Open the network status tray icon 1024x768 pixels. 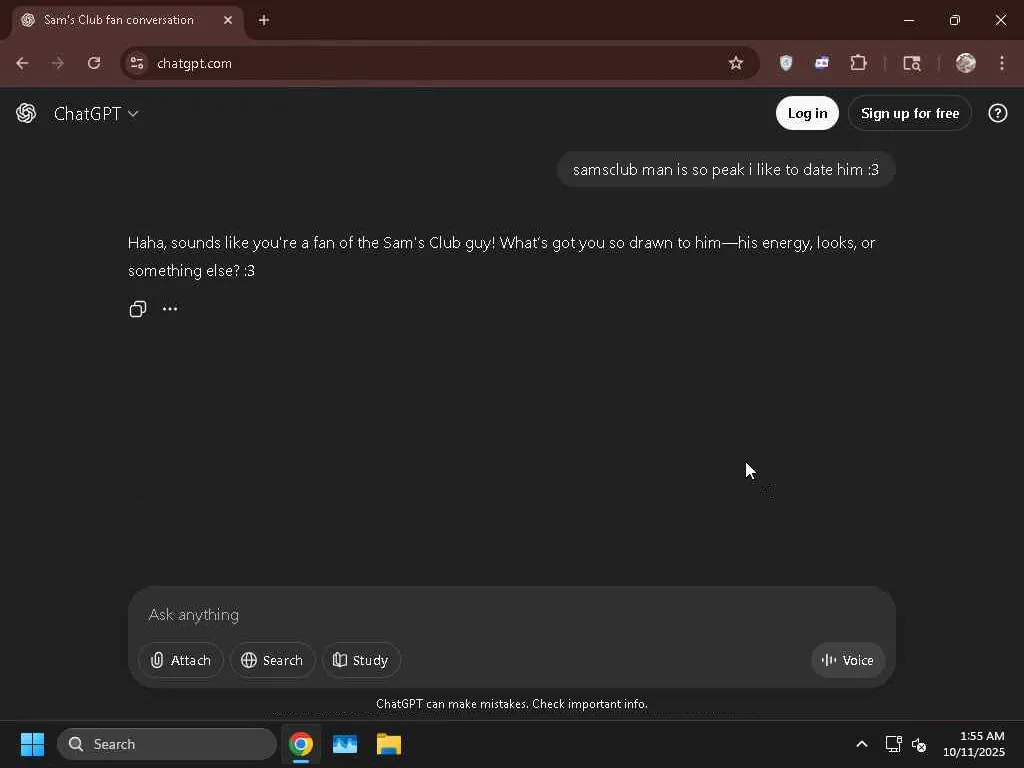pyautogui.click(x=893, y=744)
